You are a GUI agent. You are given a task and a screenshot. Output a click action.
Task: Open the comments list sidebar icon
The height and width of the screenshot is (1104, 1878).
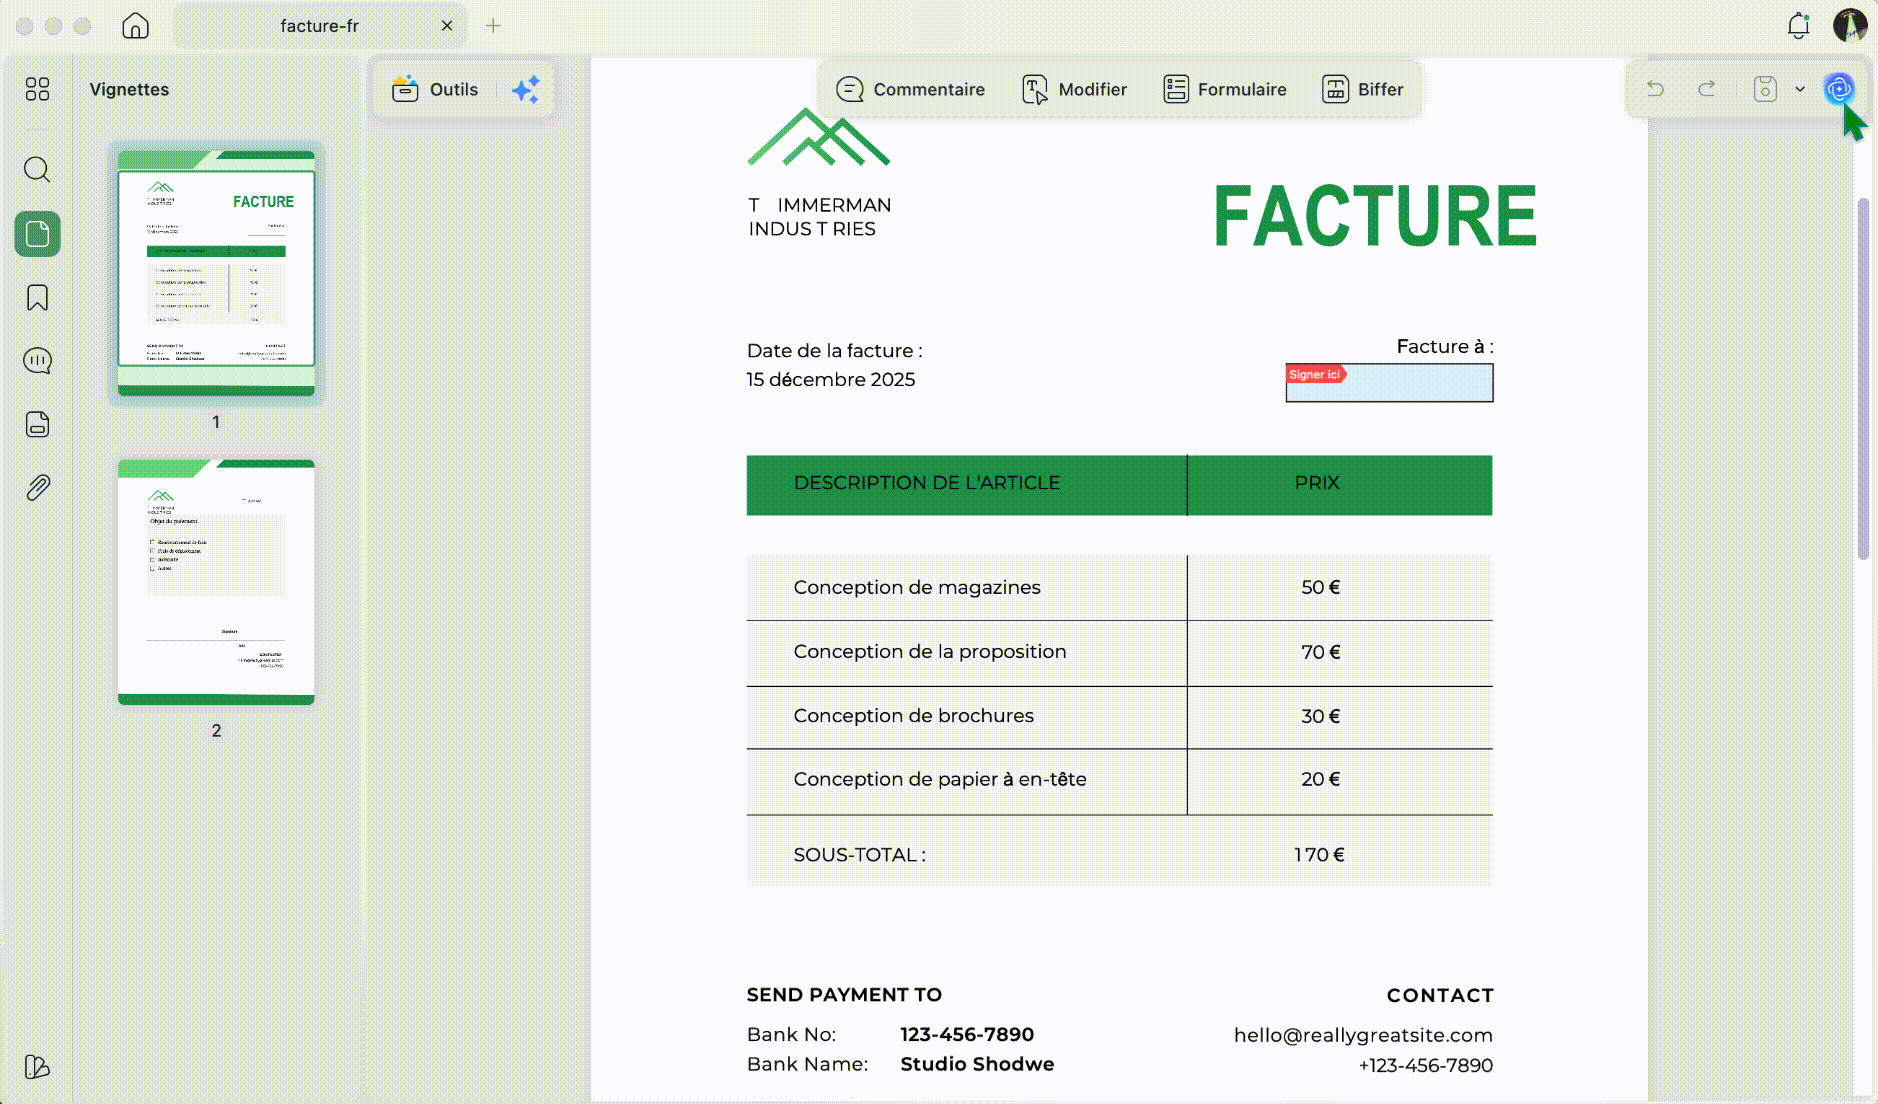[37, 361]
